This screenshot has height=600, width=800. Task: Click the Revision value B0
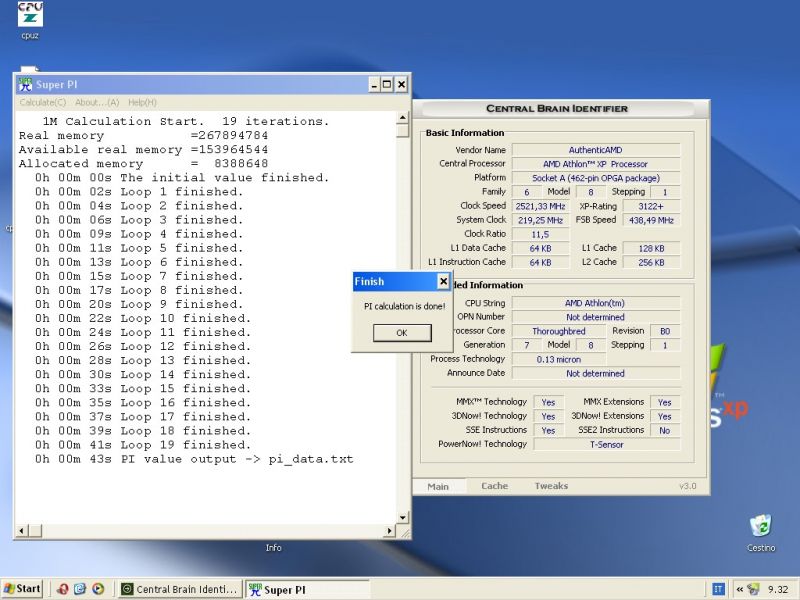click(665, 331)
